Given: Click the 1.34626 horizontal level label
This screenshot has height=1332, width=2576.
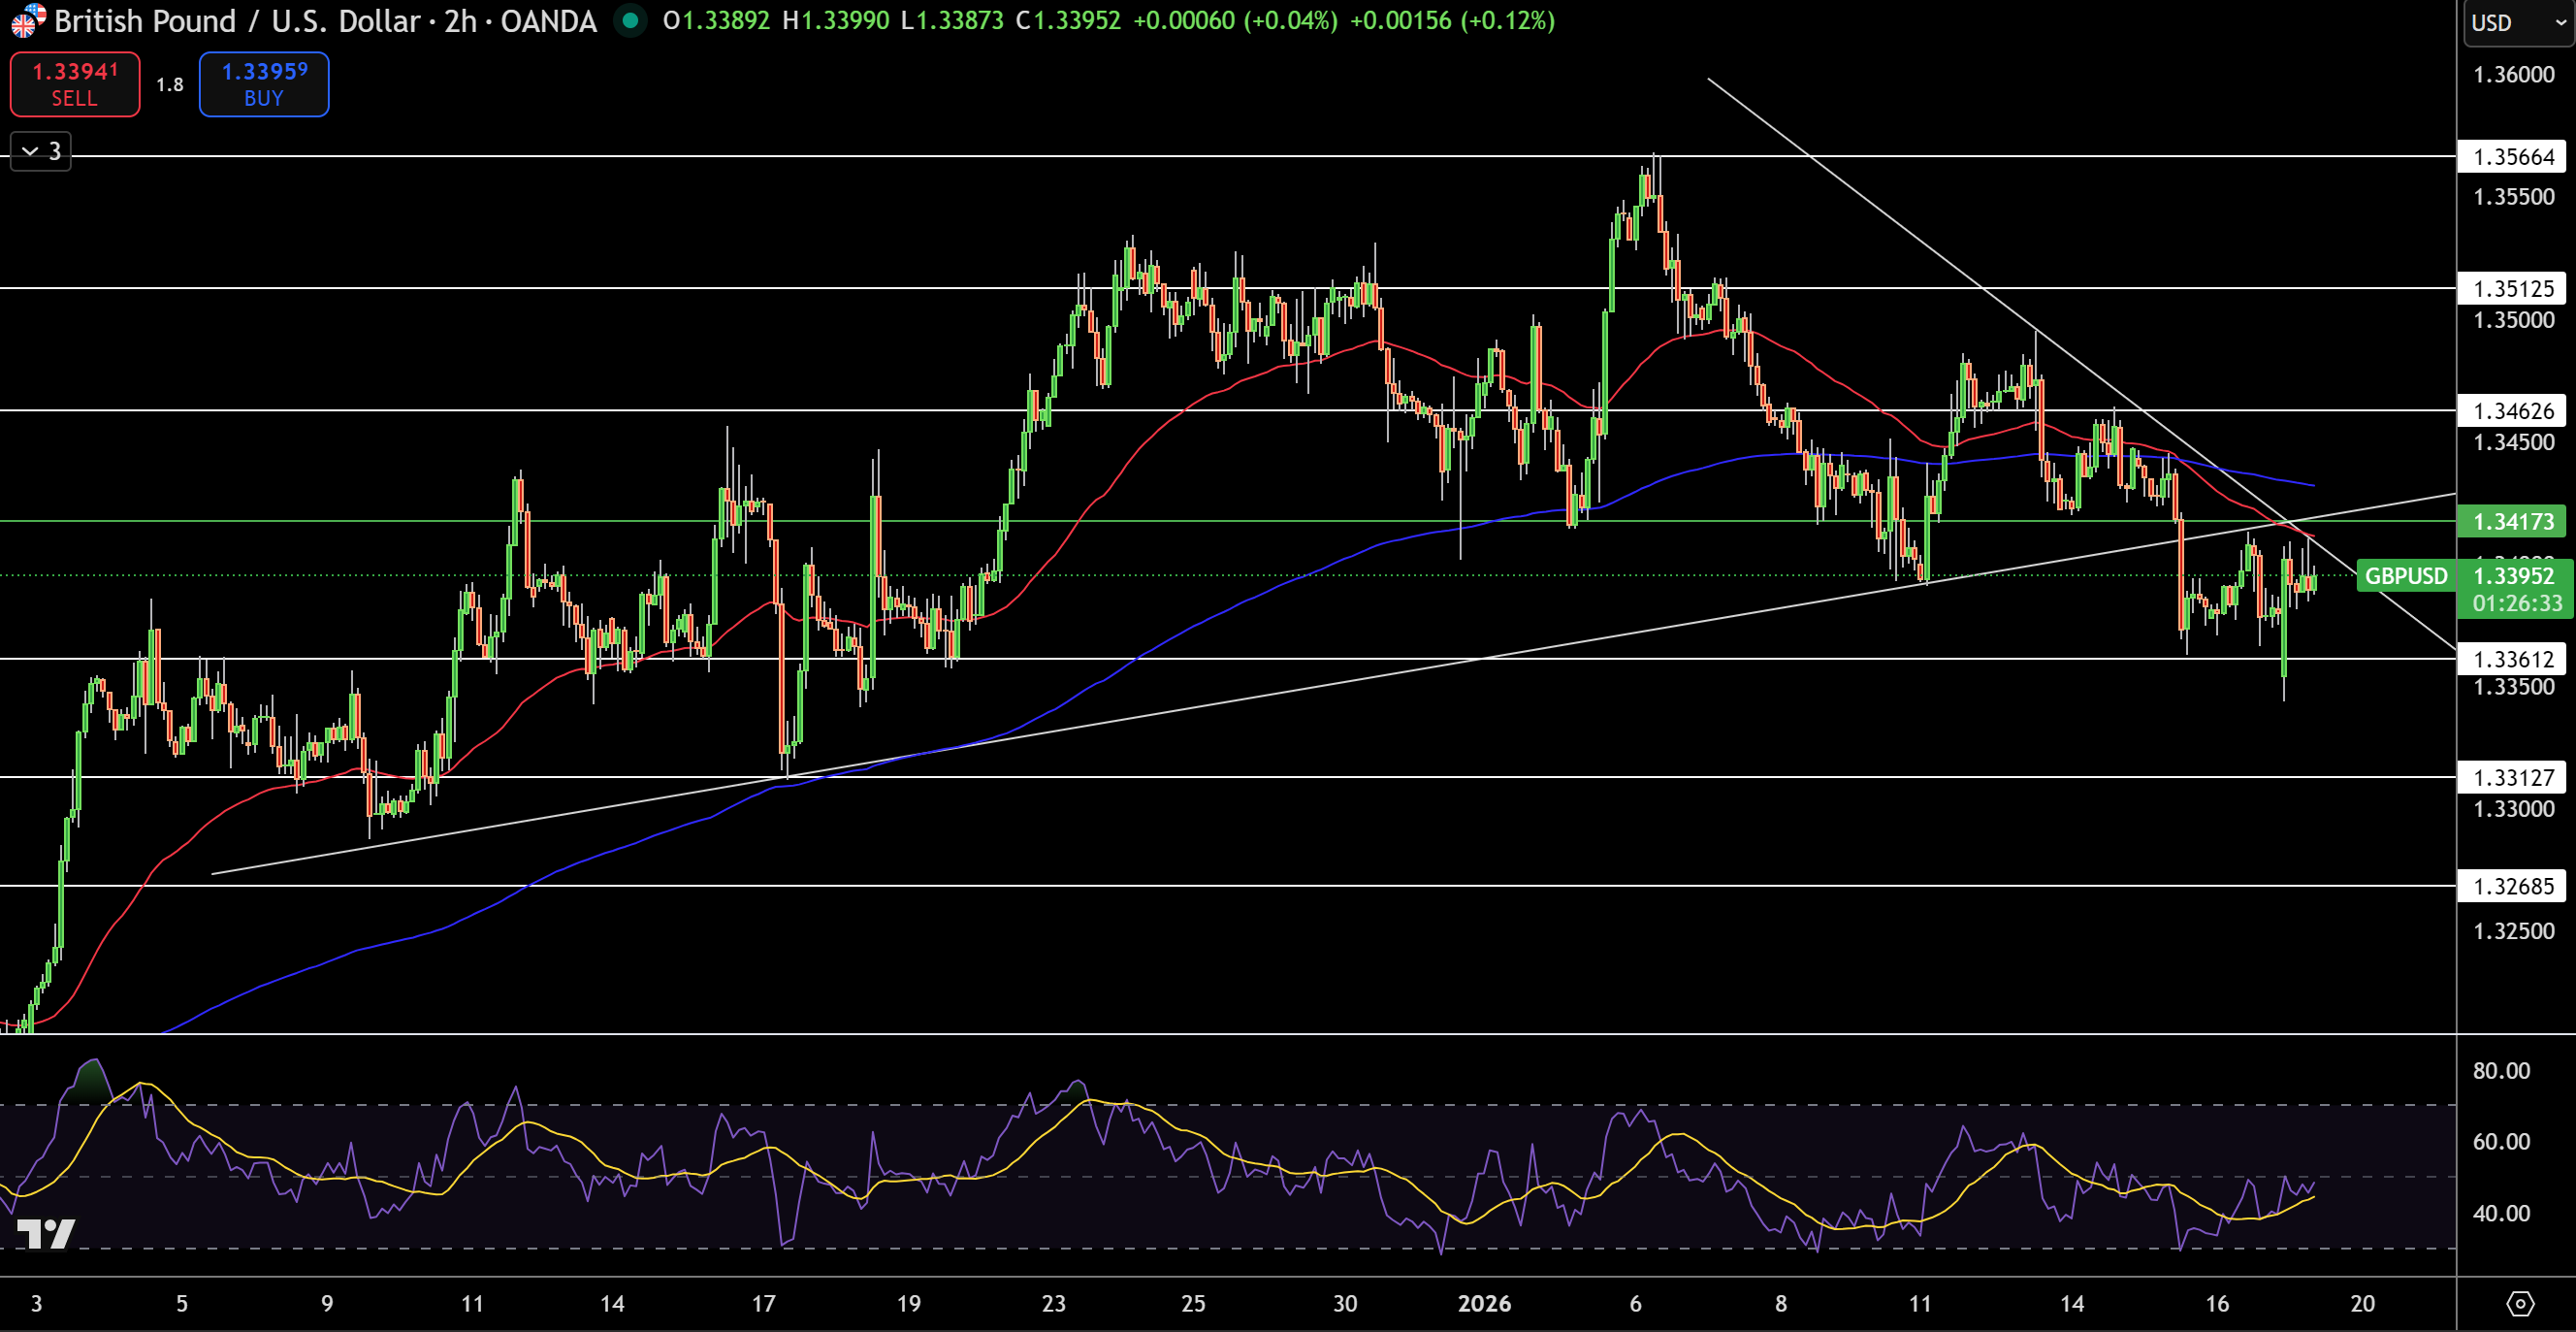Looking at the screenshot, I should (x=2514, y=411).
